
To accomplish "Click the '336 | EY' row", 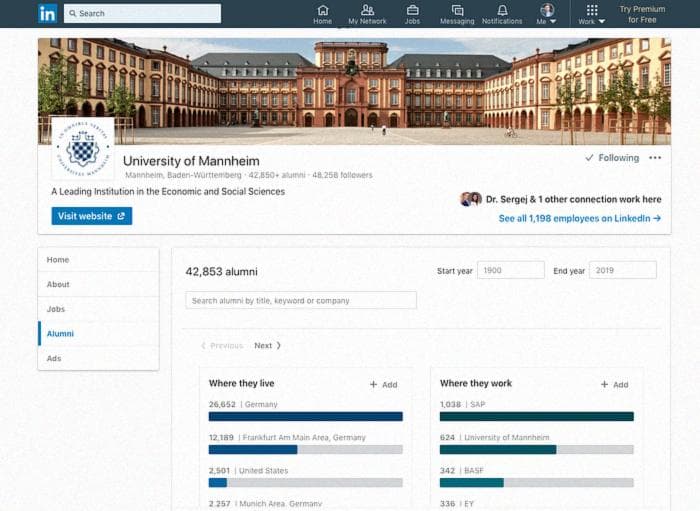I will pos(457,504).
